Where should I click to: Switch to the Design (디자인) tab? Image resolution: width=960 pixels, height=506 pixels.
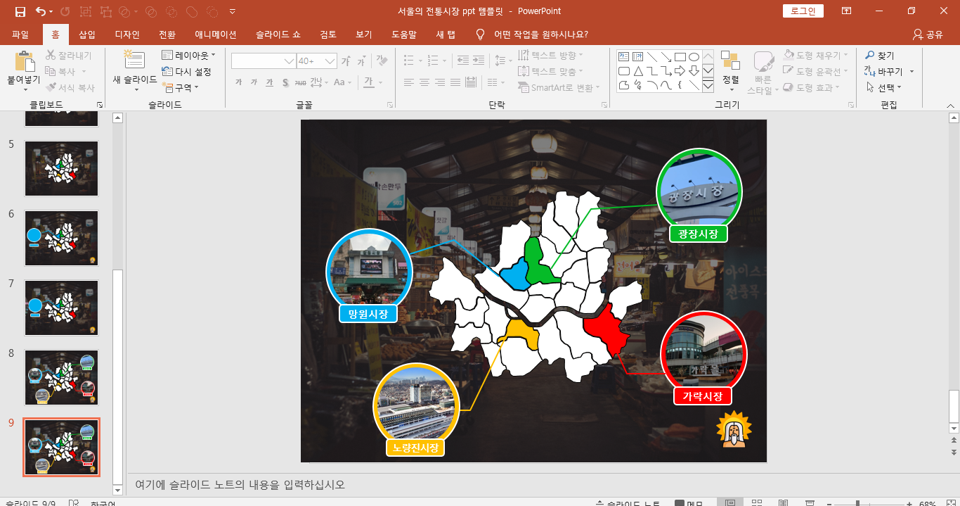pos(127,34)
